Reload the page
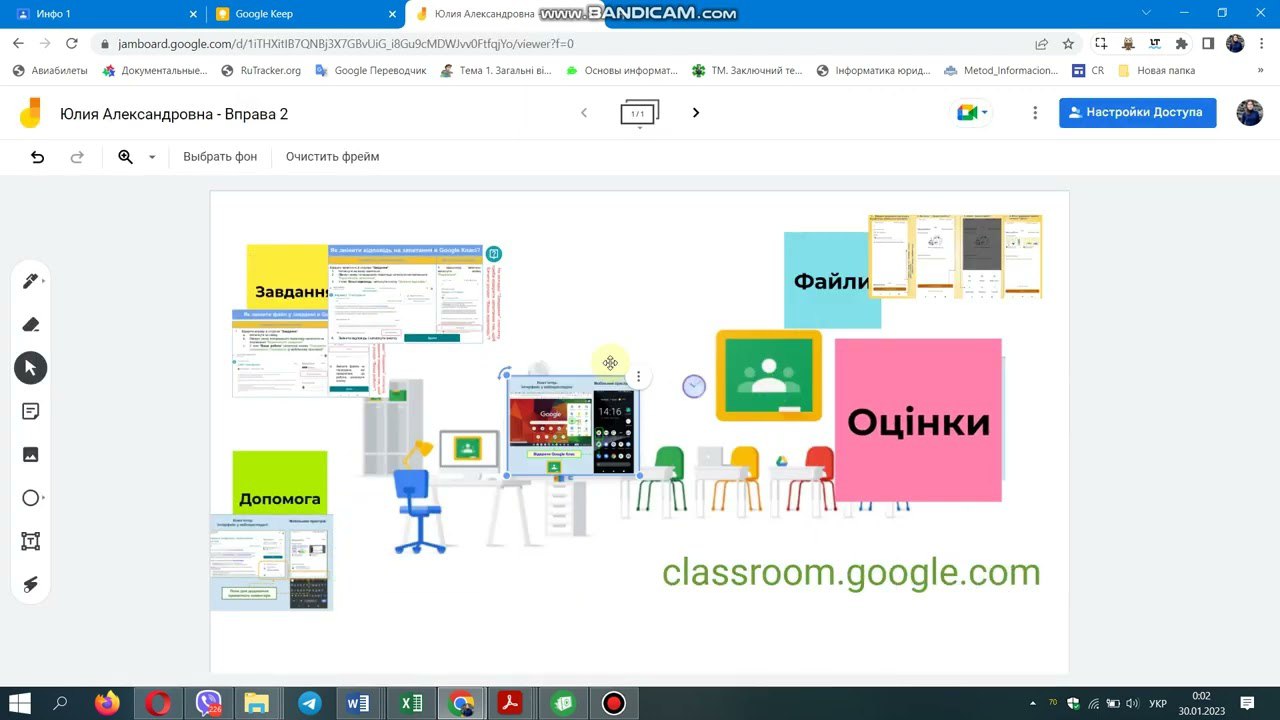Screen dimensions: 1280x720 (x=72, y=43)
